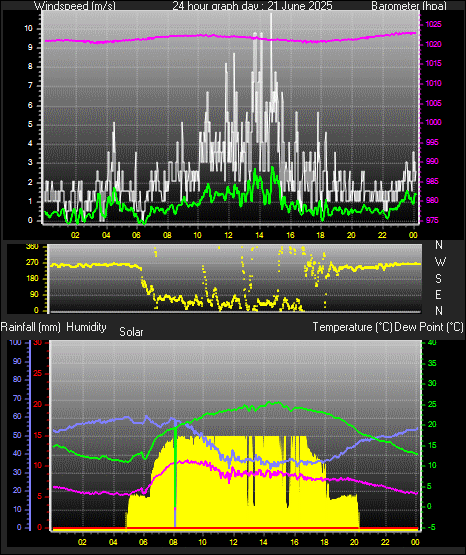The width and height of the screenshot is (466, 555).
Task: Click the 14 hour tick below windspeed graph
Action: pyautogui.click(x=259, y=235)
